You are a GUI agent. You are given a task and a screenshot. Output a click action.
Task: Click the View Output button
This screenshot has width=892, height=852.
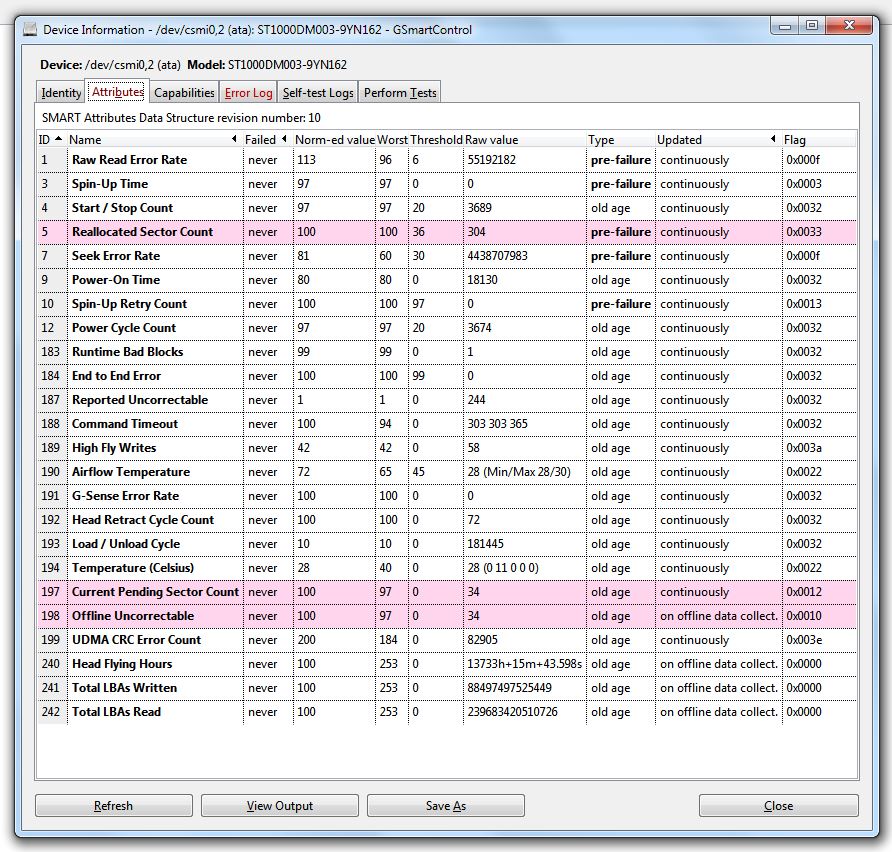pyautogui.click(x=280, y=806)
